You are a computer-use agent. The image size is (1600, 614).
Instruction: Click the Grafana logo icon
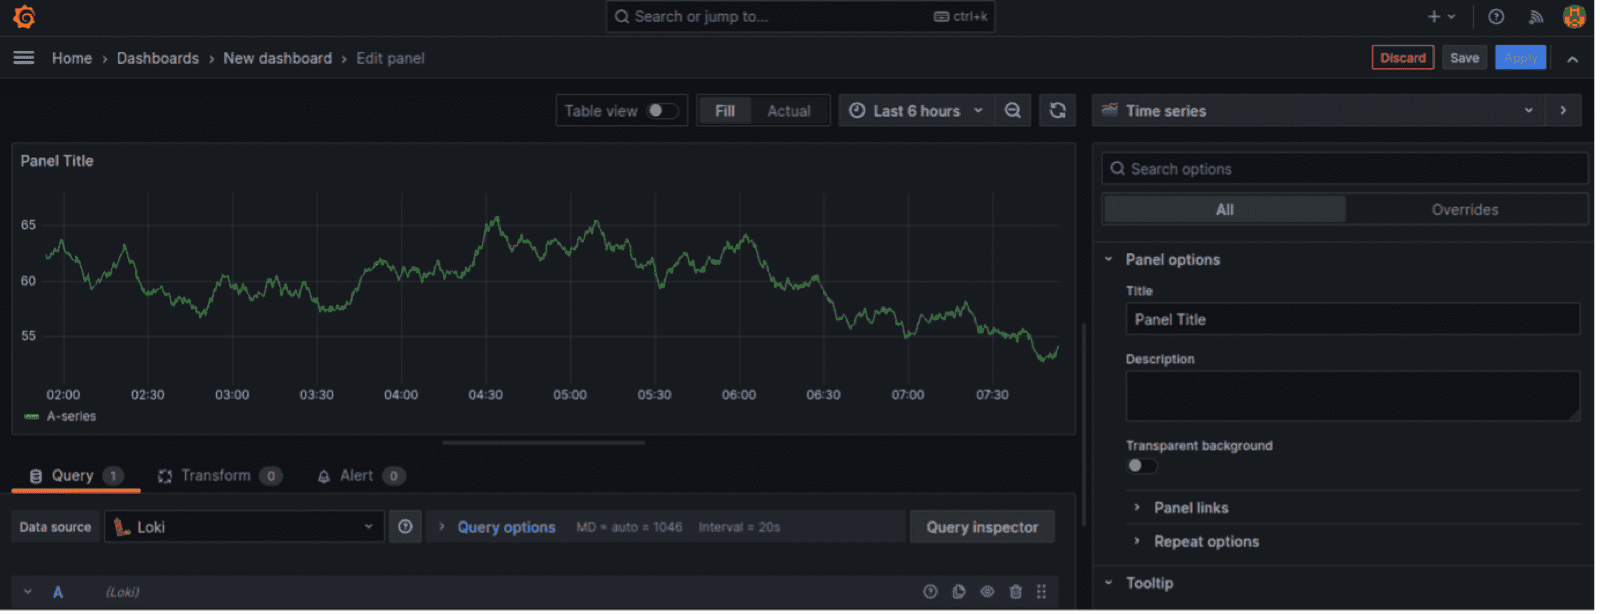tap(24, 17)
